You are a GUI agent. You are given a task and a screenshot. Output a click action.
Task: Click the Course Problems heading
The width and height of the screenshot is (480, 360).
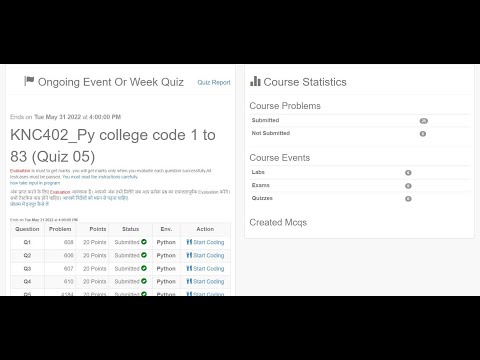tap(285, 106)
